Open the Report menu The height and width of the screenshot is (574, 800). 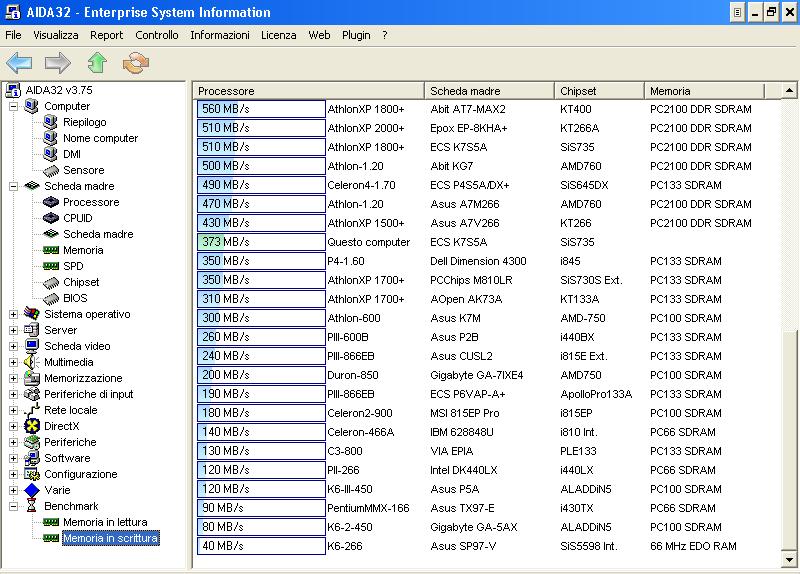click(107, 35)
